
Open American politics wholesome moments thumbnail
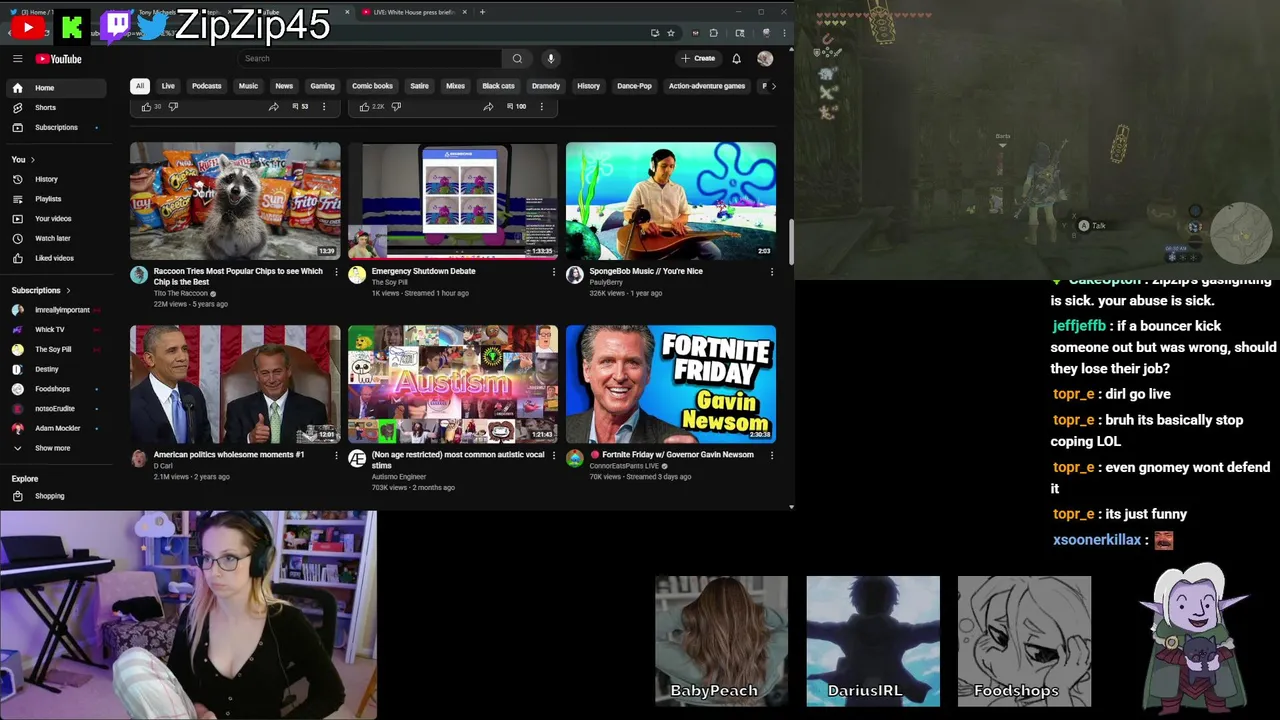point(235,384)
